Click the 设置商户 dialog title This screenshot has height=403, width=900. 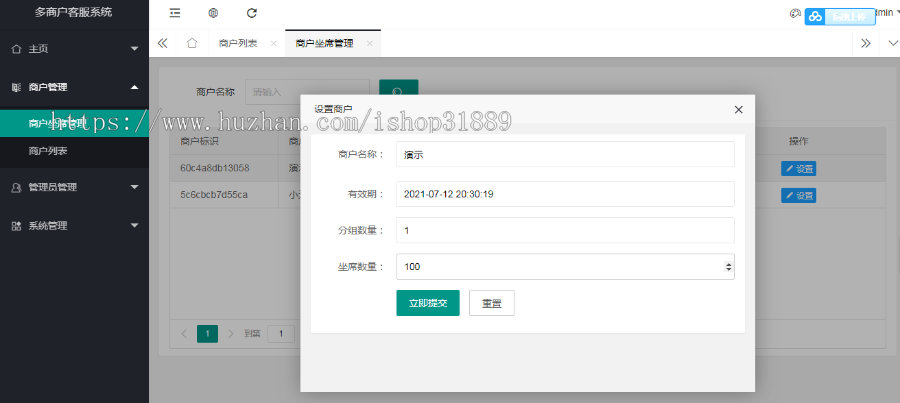coord(333,109)
